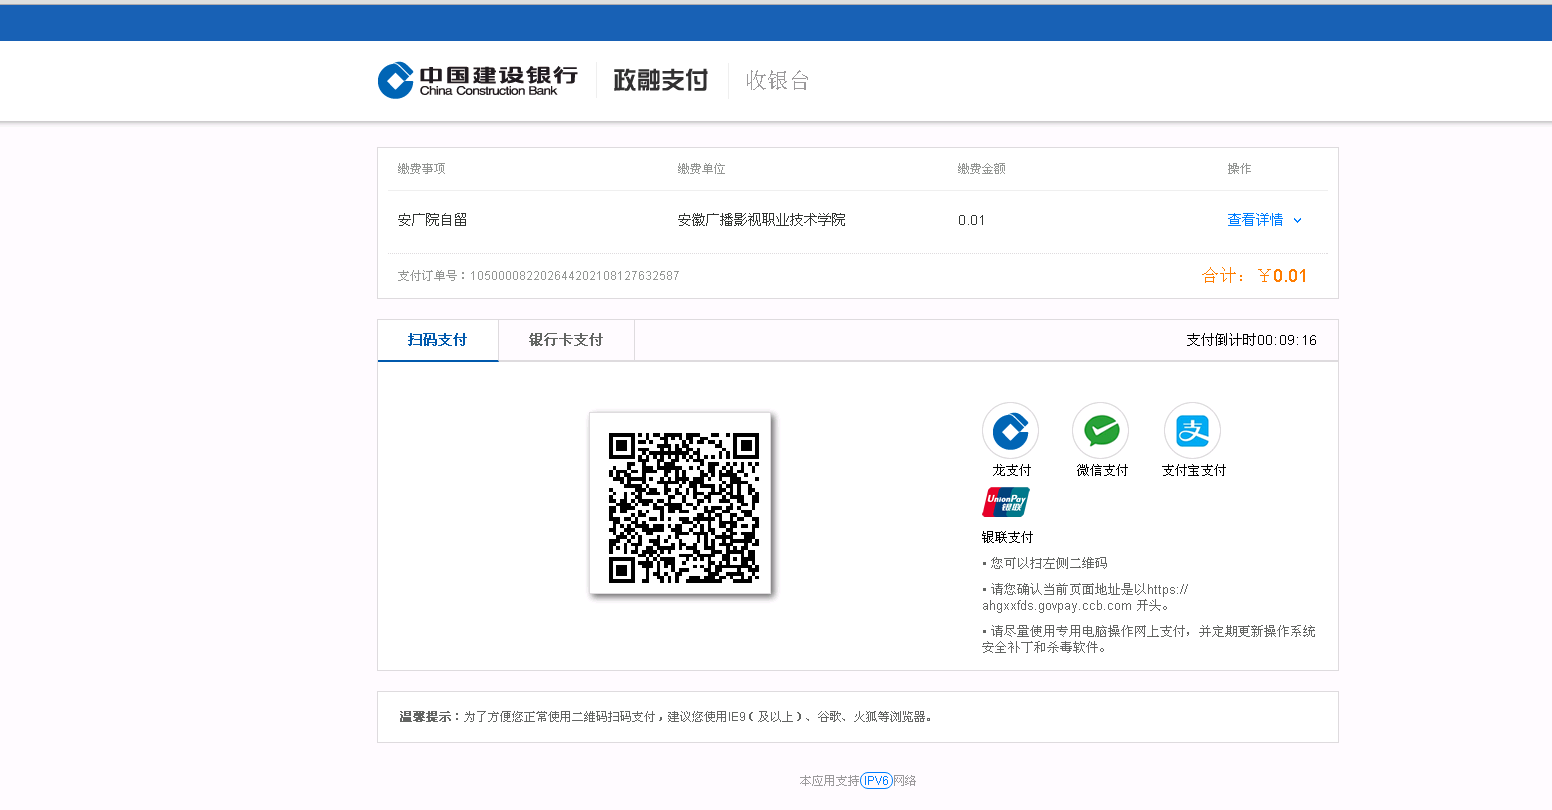This screenshot has width=1552, height=810.
Task: Click the 请尽量使用专用电脑 security tip
Action: click(x=1149, y=639)
